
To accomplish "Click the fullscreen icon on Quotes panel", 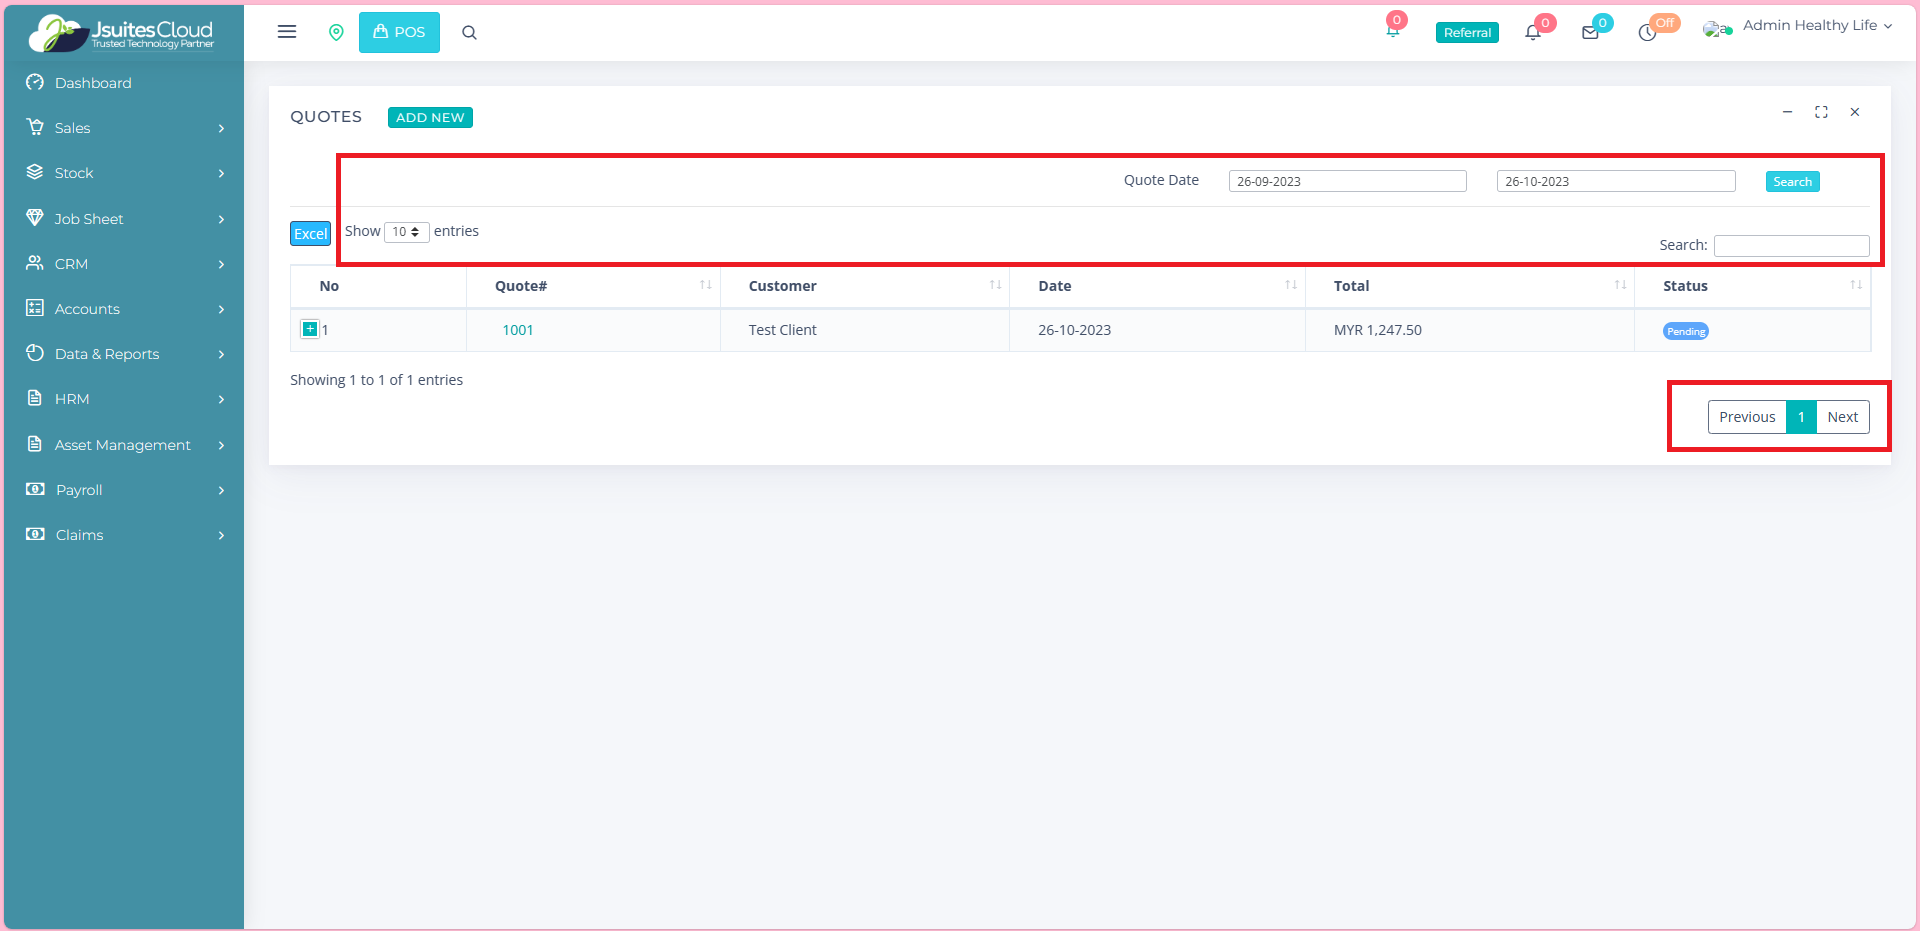I will [1821, 112].
